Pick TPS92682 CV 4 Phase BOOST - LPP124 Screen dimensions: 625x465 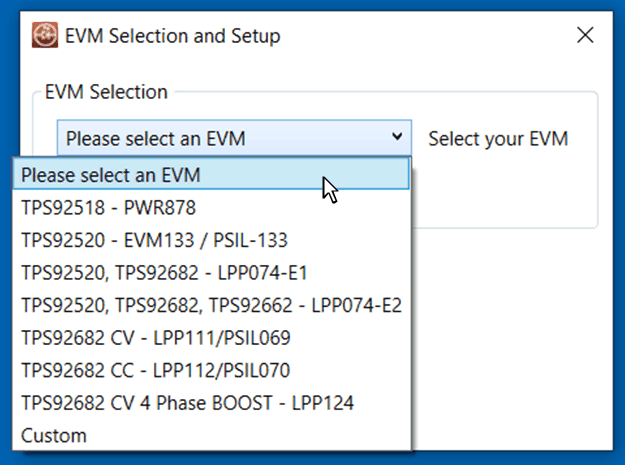click(187, 403)
